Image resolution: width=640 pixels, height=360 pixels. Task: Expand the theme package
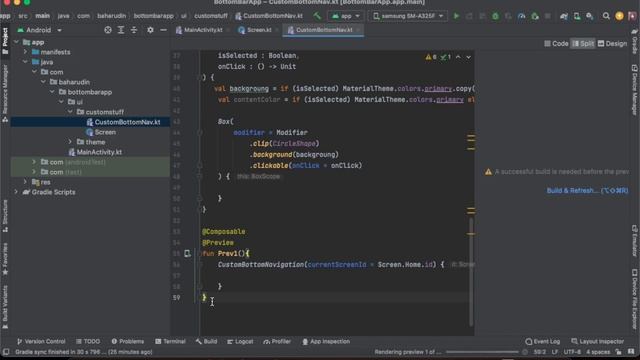[x=70, y=142]
